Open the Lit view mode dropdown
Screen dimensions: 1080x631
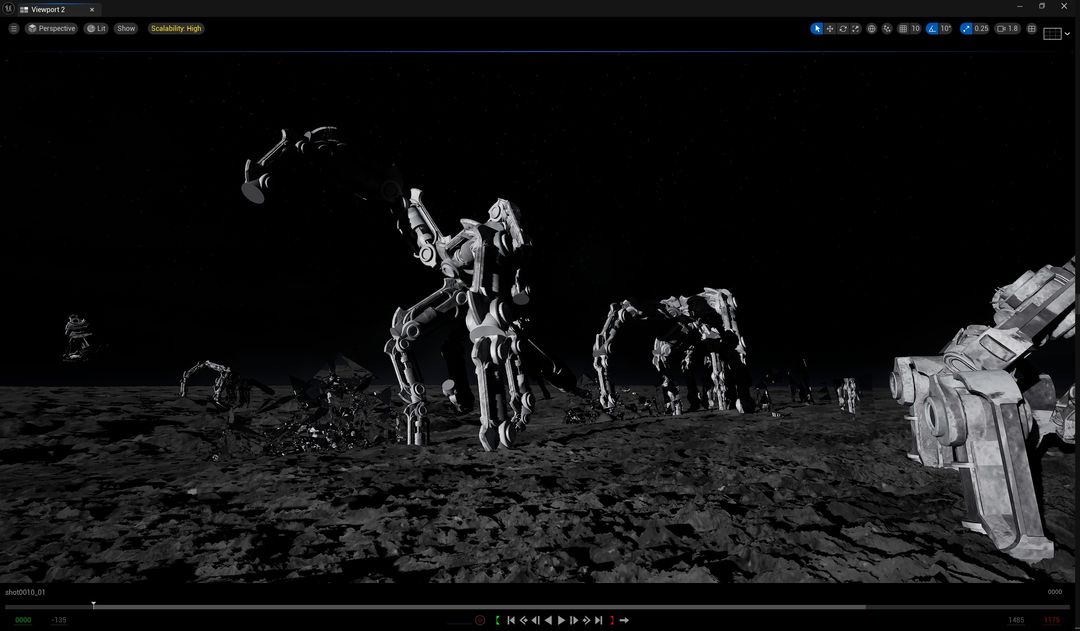[96, 29]
